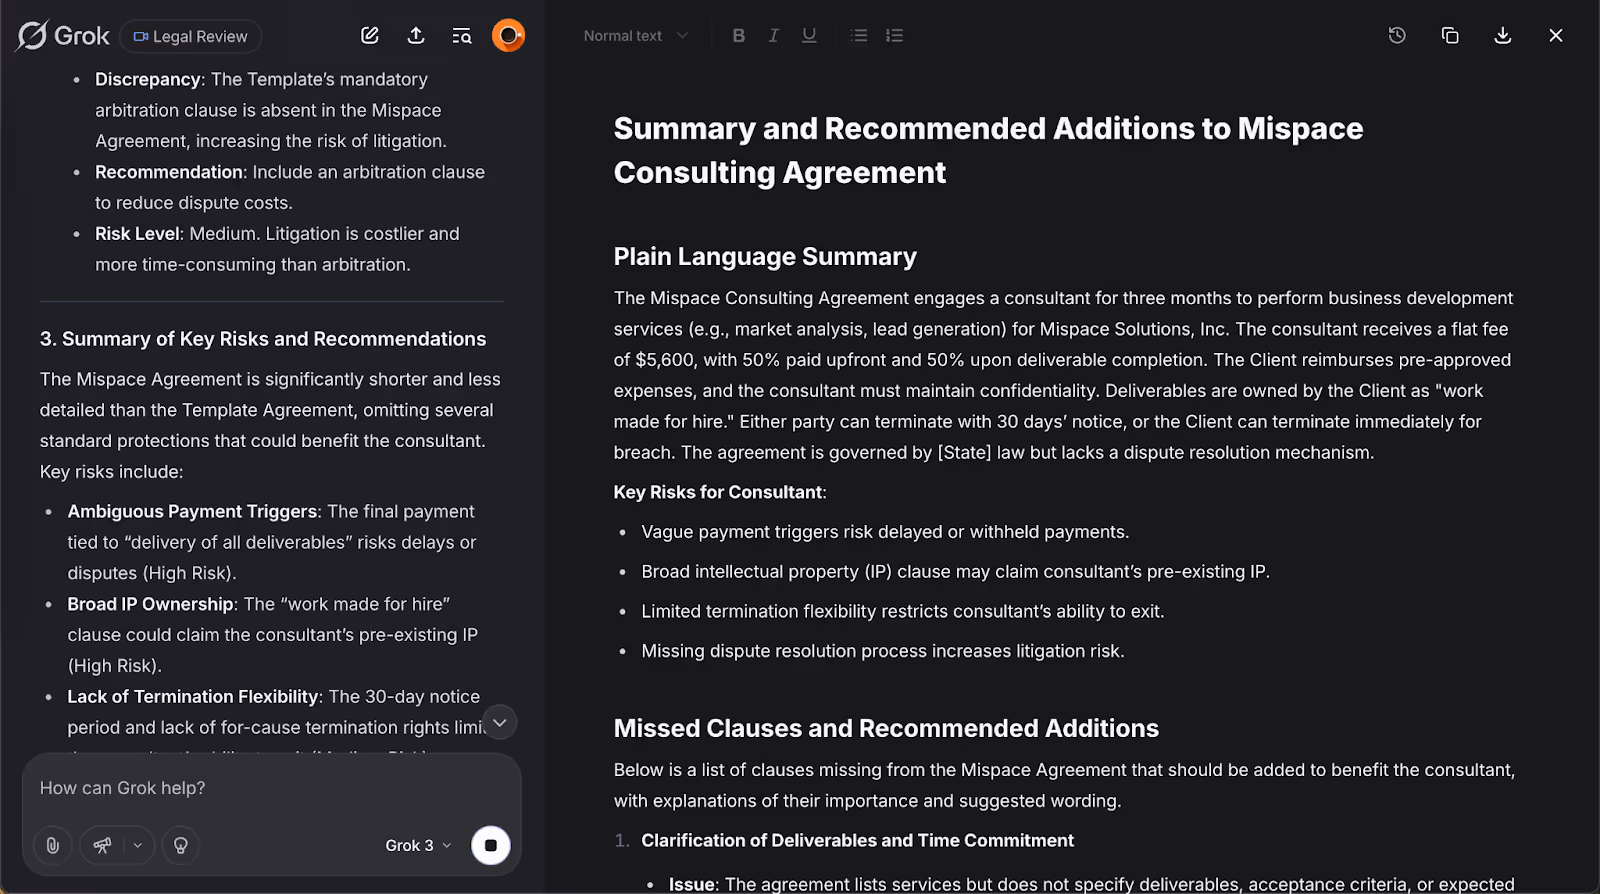Toggle bold formatting
The height and width of the screenshot is (894, 1600).
click(739, 36)
